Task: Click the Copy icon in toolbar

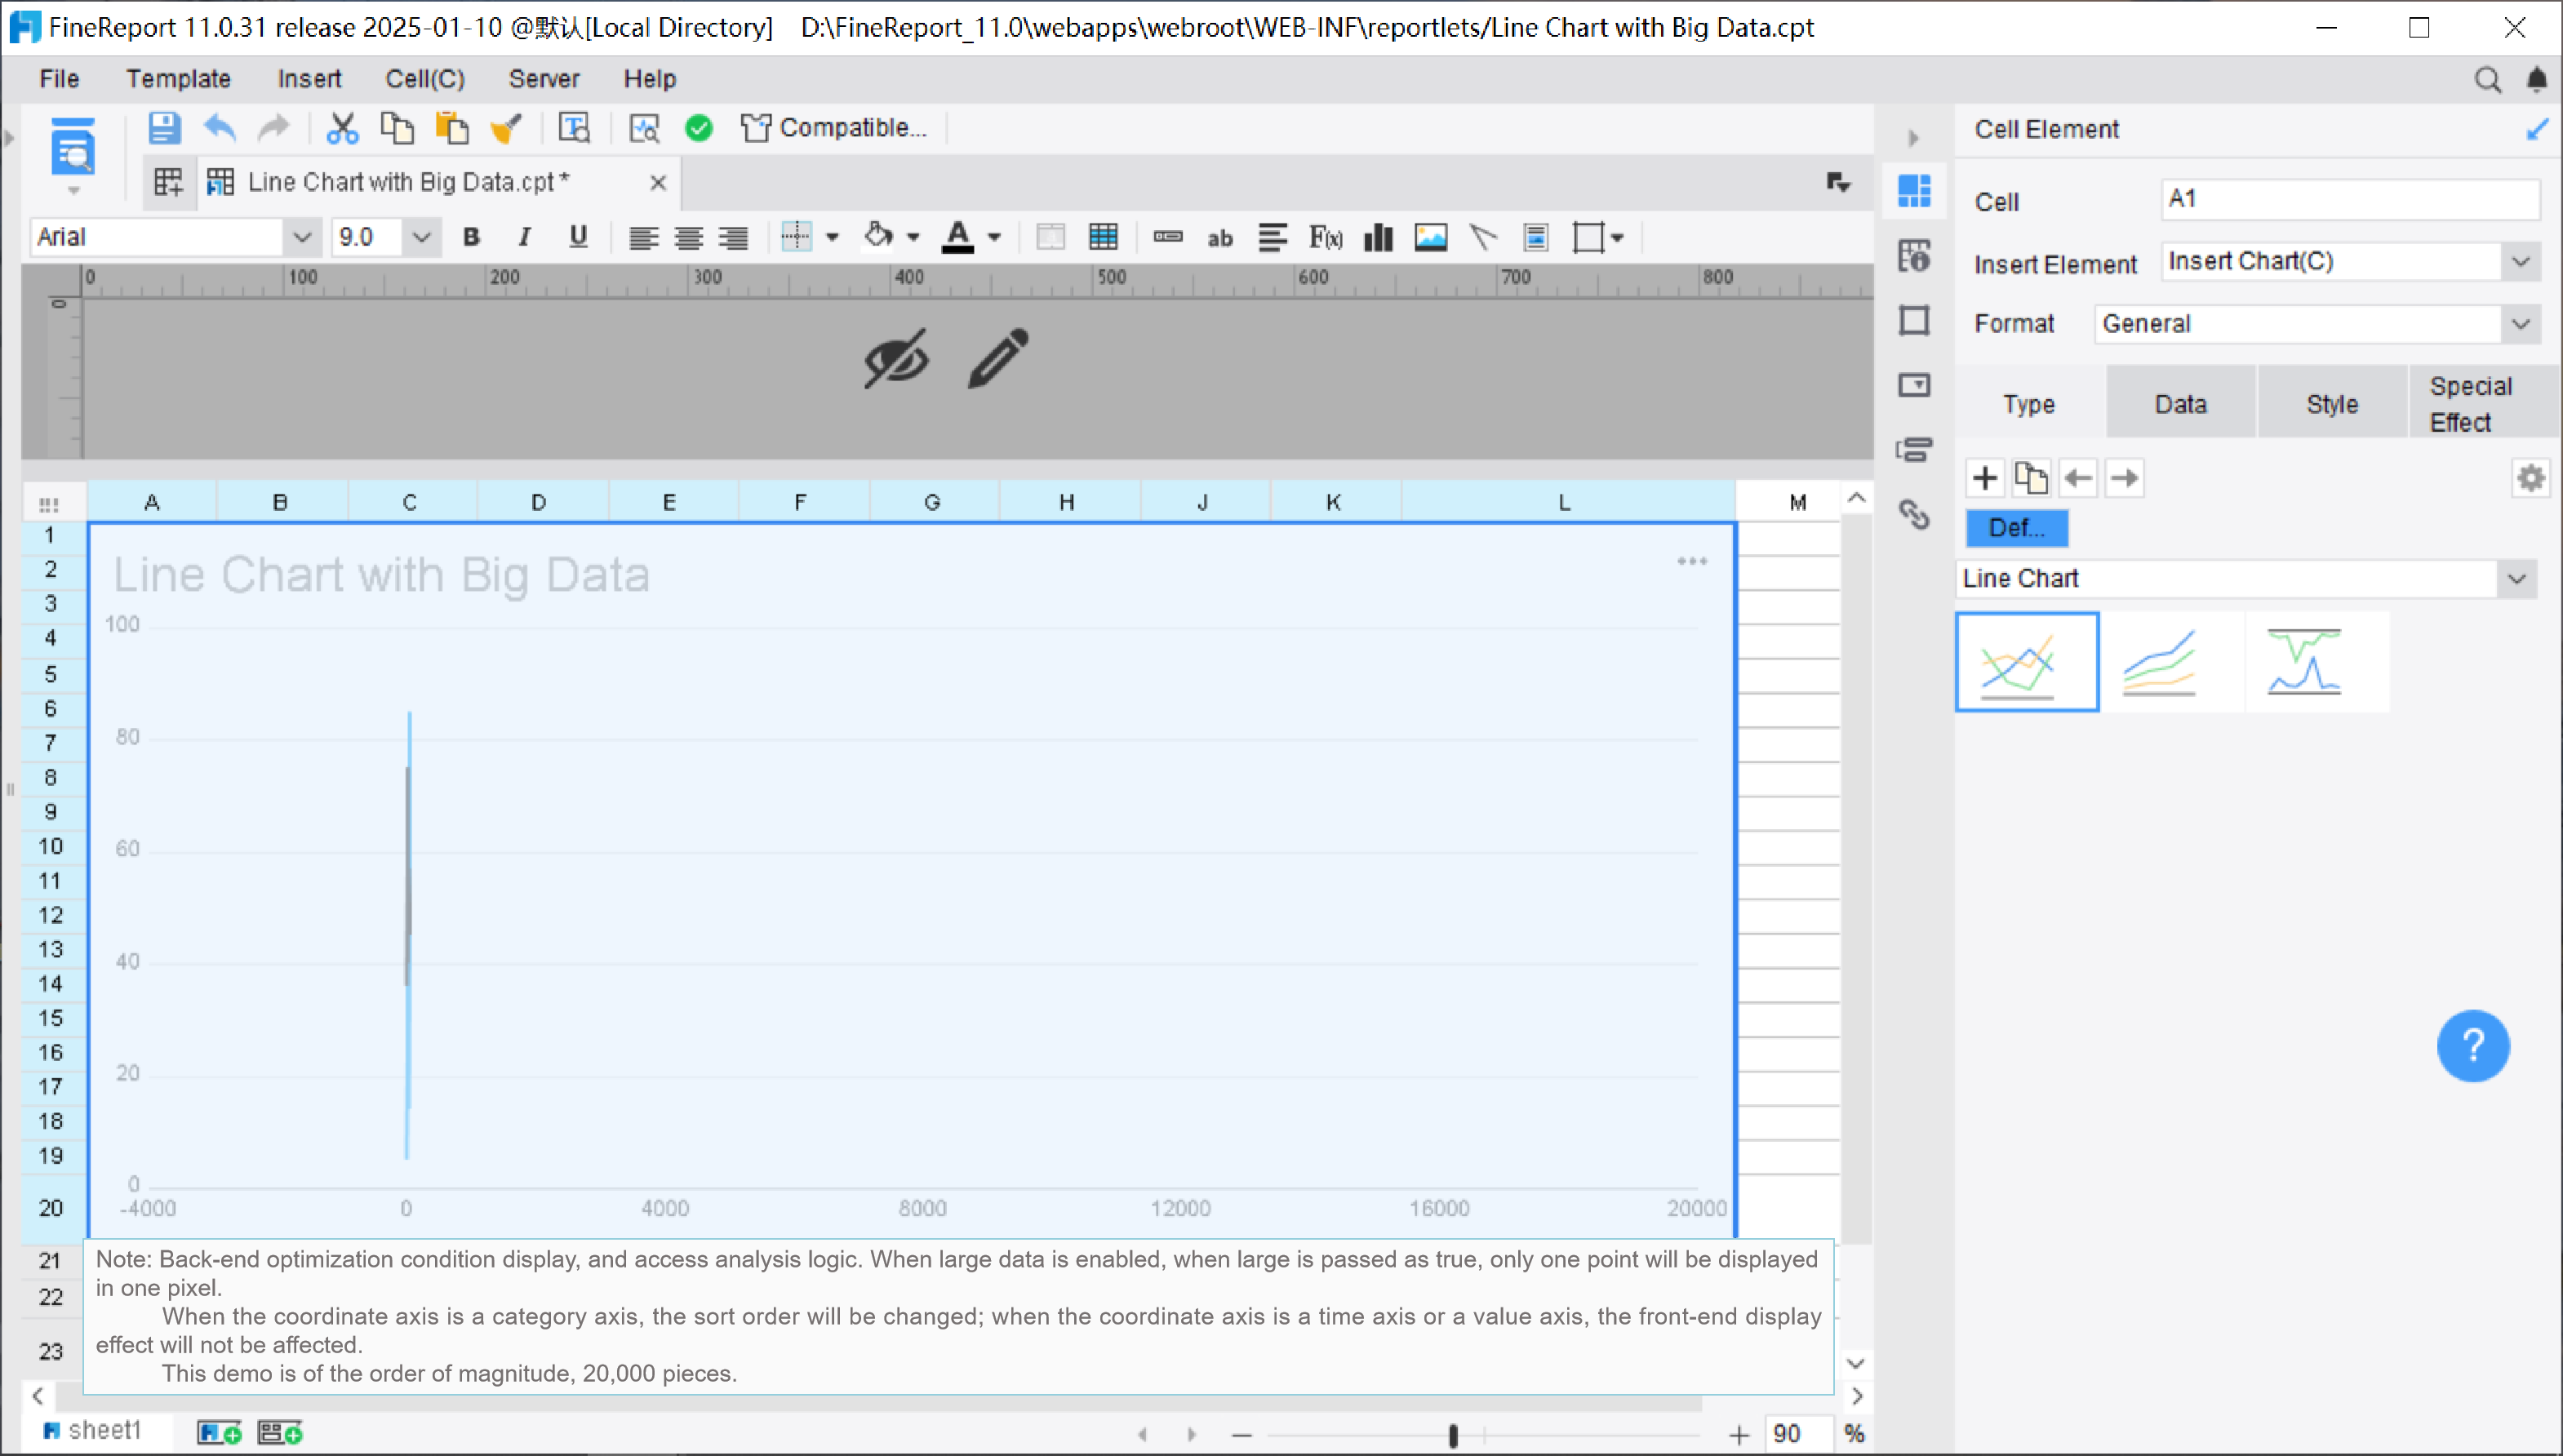Action: point(397,128)
